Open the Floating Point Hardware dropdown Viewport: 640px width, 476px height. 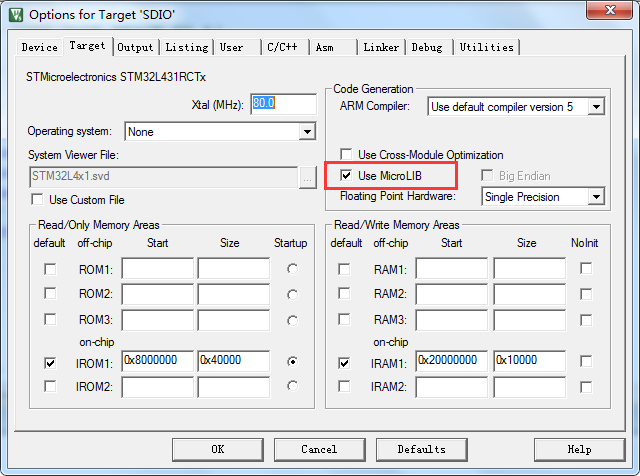click(596, 197)
